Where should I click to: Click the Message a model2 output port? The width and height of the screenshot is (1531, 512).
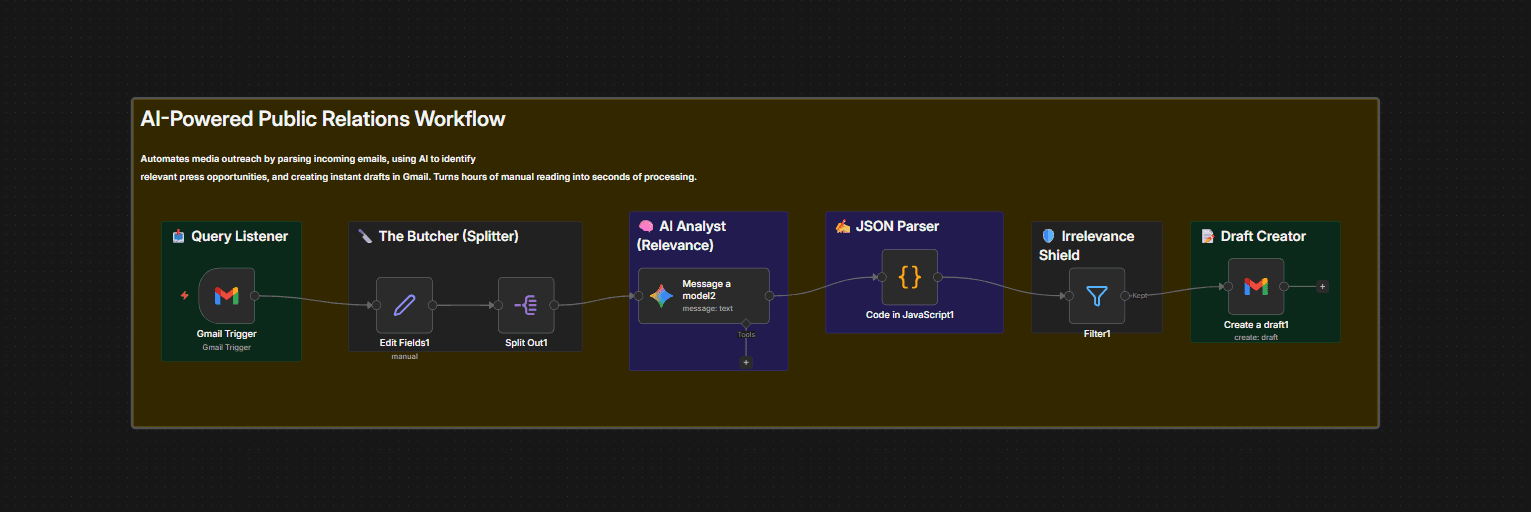coord(769,296)
